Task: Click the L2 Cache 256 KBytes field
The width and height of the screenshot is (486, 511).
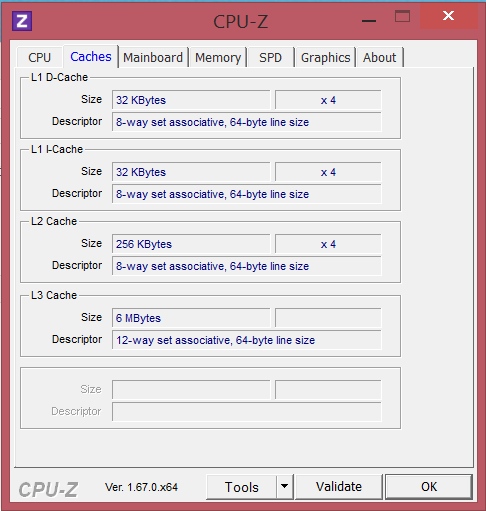Action: point(191,244)
